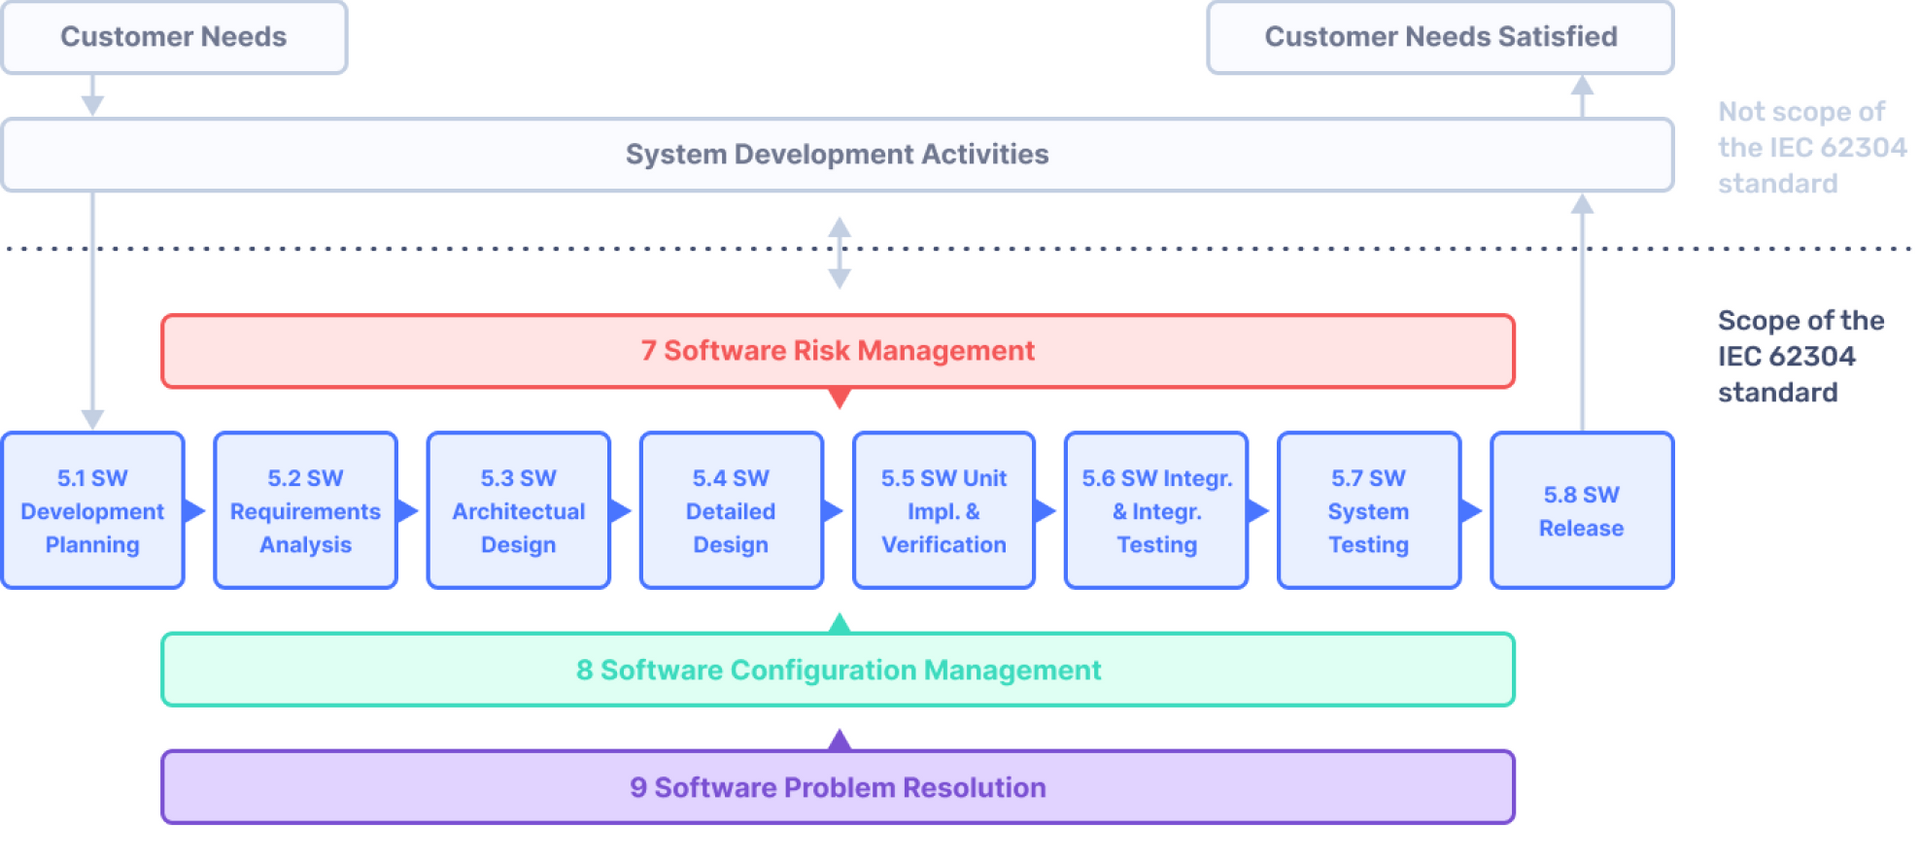Click the 'Not scope of the IEC 62304 standard' text

click(1812, 148)
